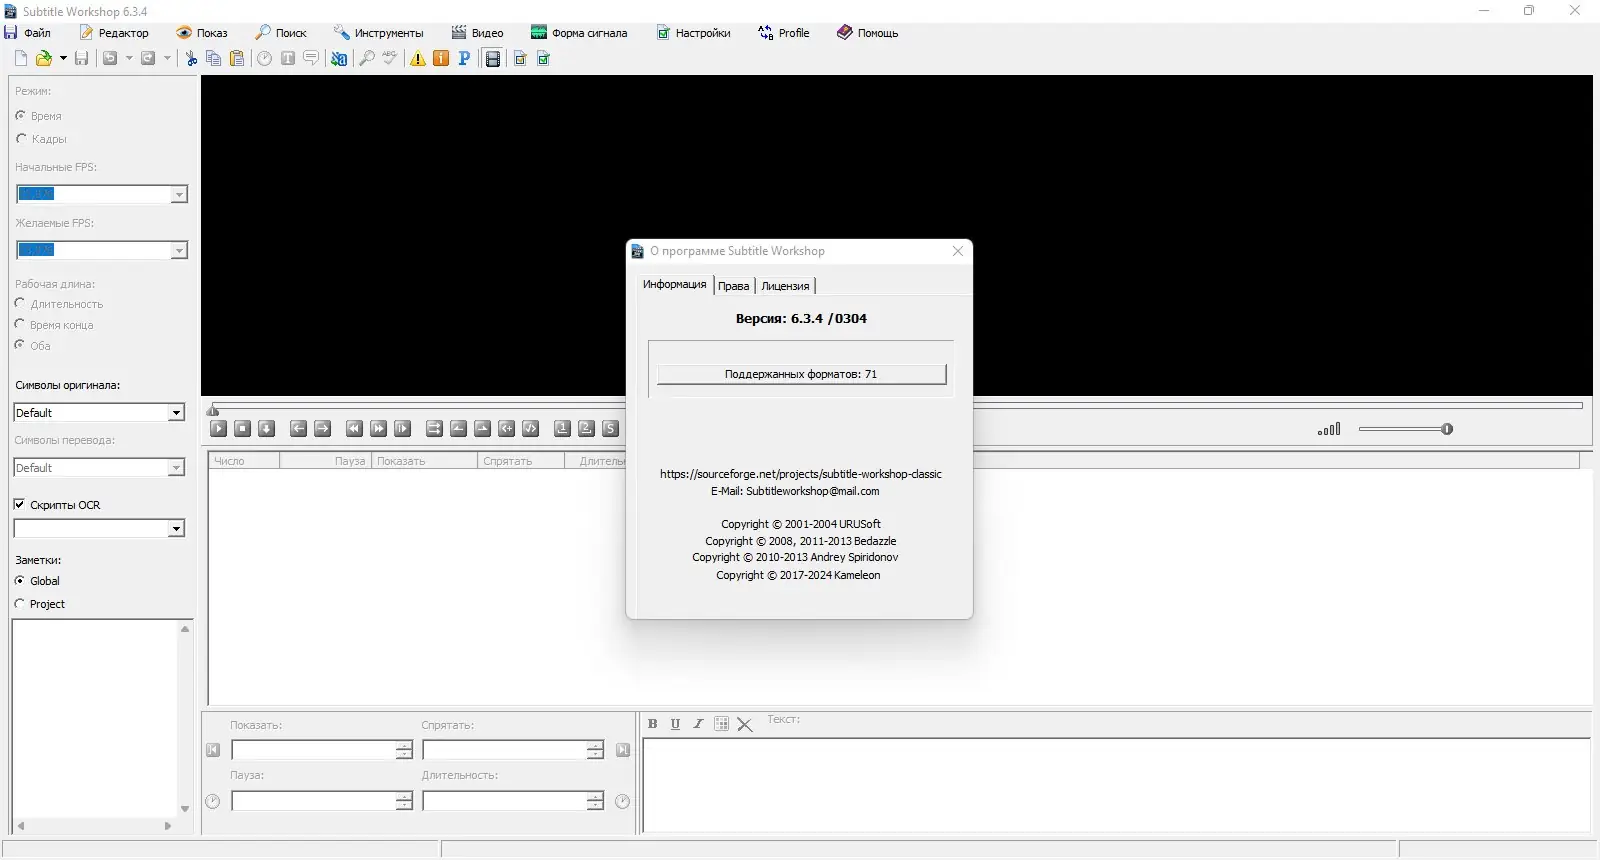Click the volume bars icon
Image resolution: width=1600 pixels, height=860 pixels.
click(1329, 429)
